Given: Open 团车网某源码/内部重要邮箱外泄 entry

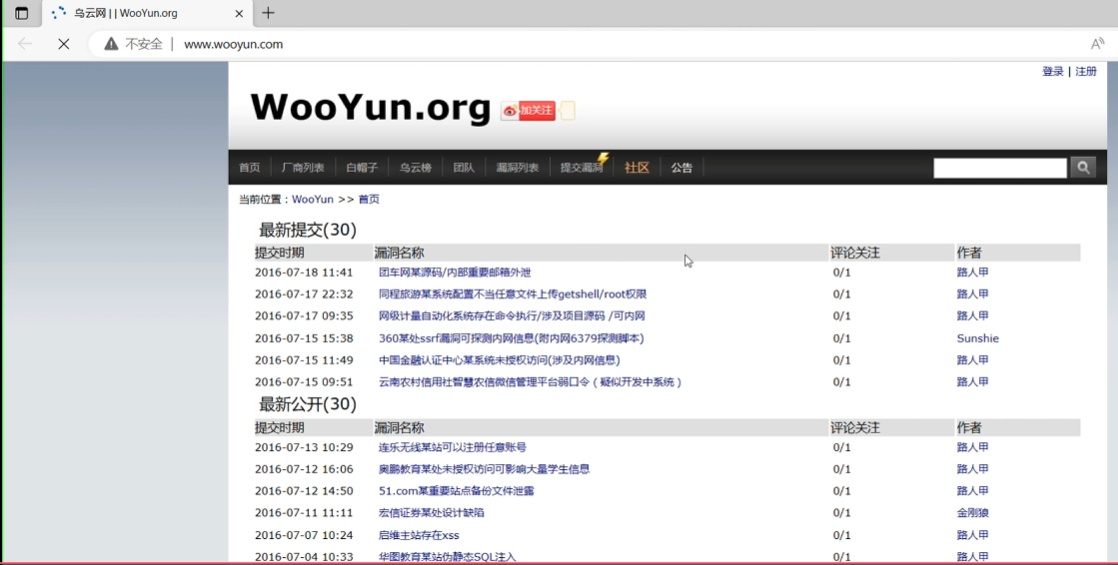Looking at the screenshot, I should coord(454,272).
